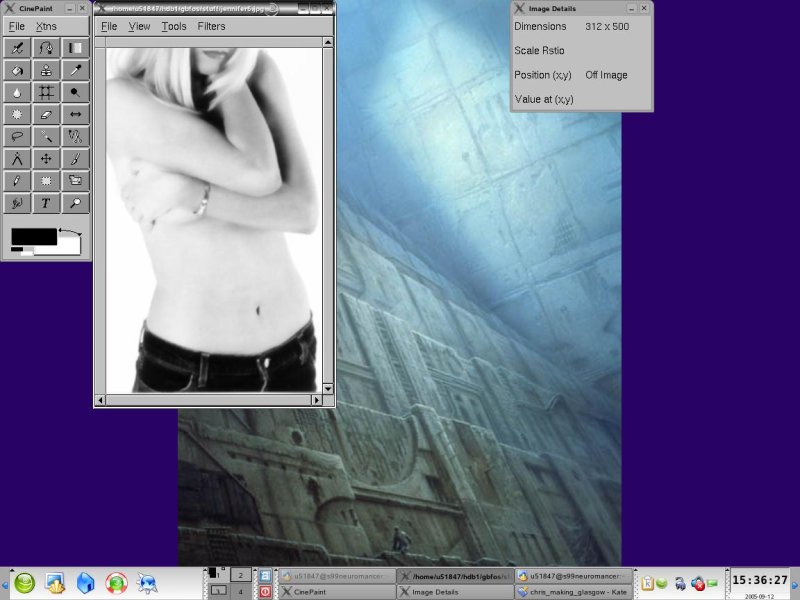
Task: Select the Text tool
Action: (46, 202)
